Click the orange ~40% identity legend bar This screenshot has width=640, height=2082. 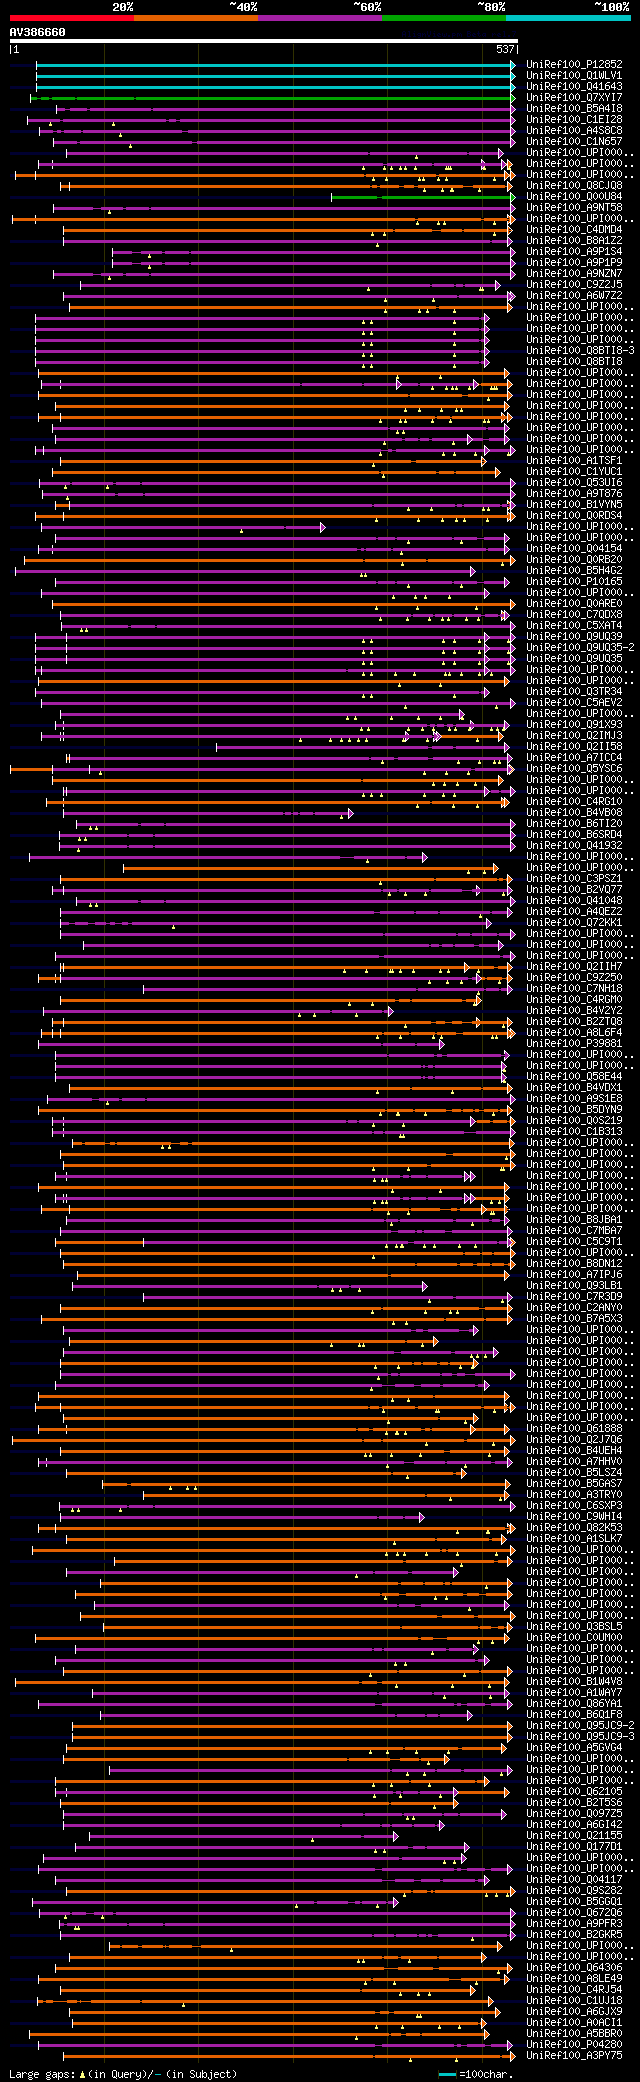click(x=196, y=18)
